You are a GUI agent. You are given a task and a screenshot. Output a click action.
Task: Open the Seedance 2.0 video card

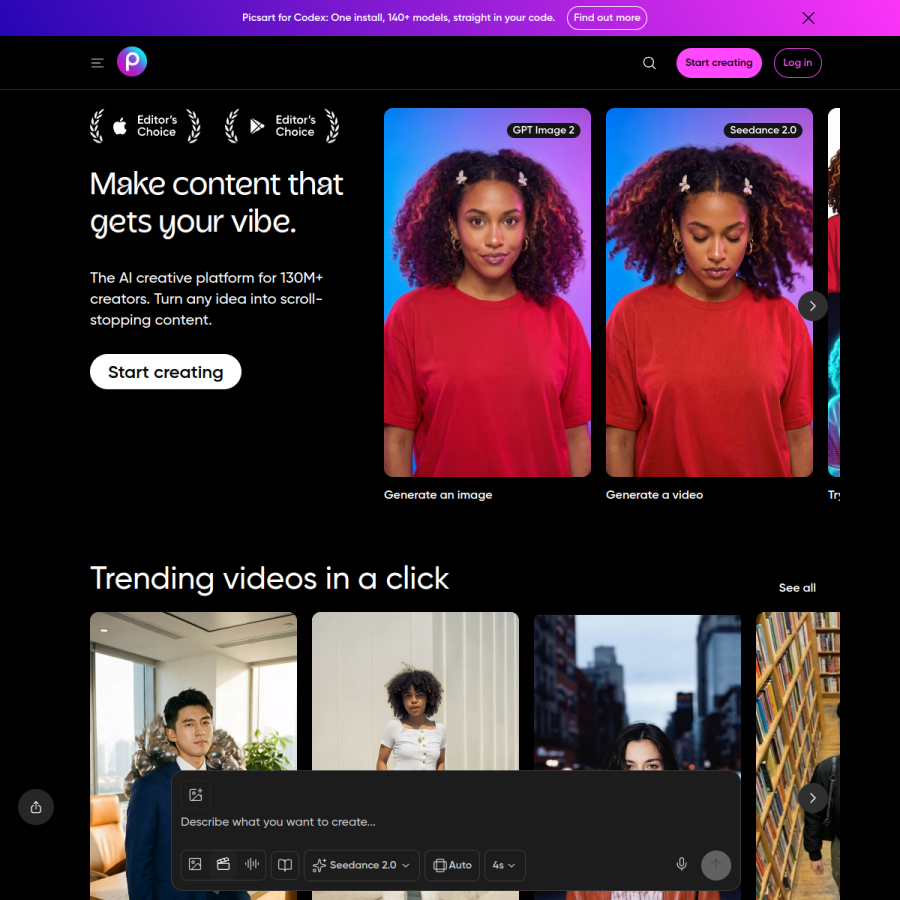(x=709, y=292)
